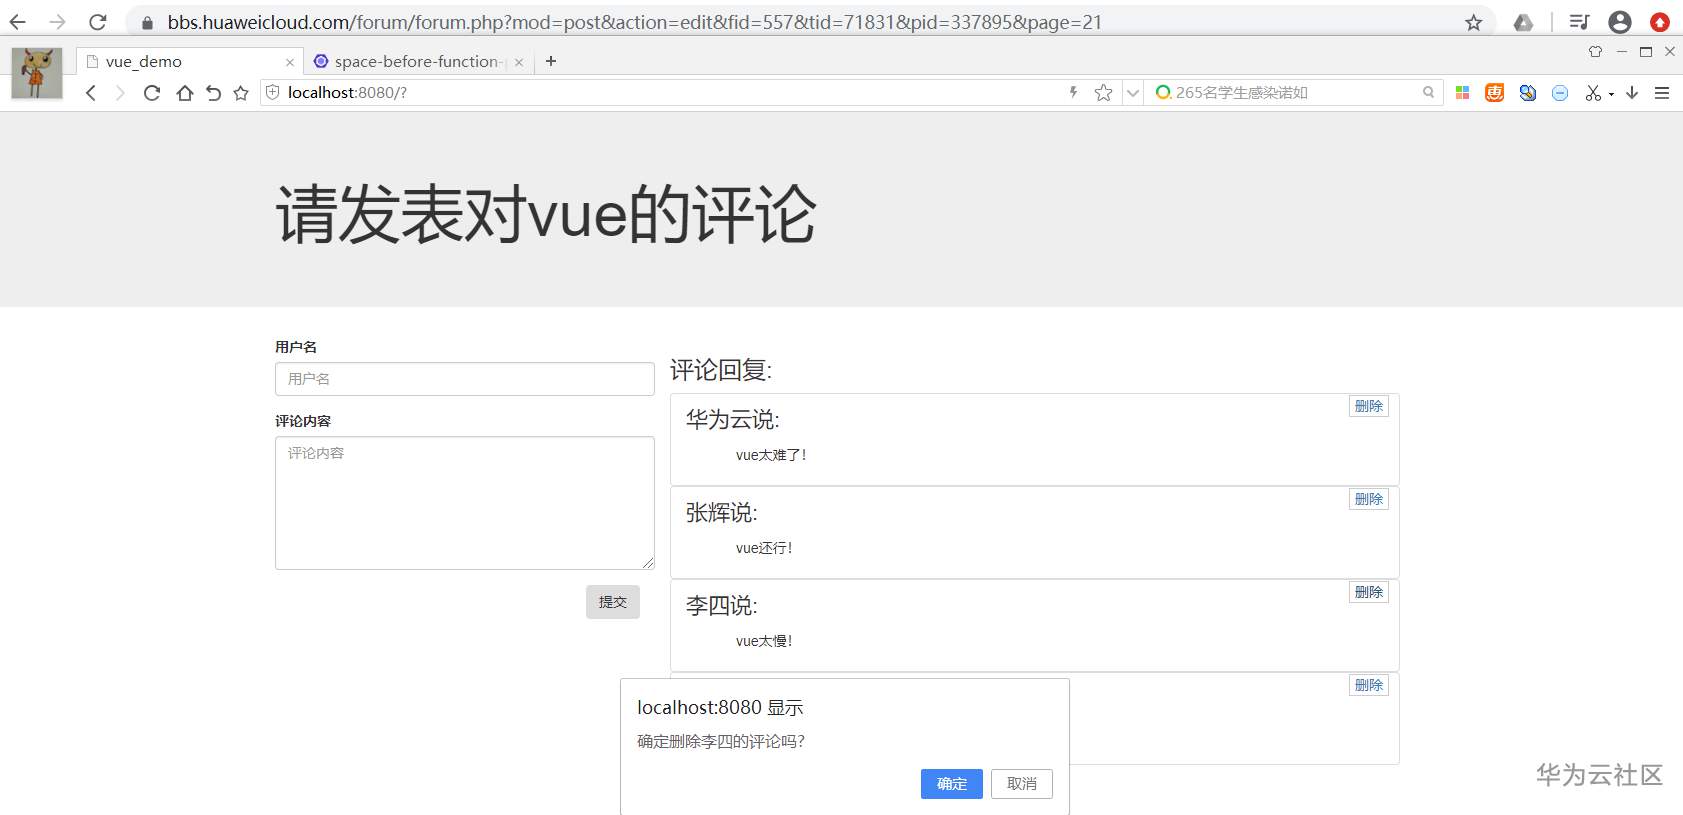This screenshot has height=815, width=1683.
Task: Open the Google Drive extension icon
Action: pos(1523,22)
